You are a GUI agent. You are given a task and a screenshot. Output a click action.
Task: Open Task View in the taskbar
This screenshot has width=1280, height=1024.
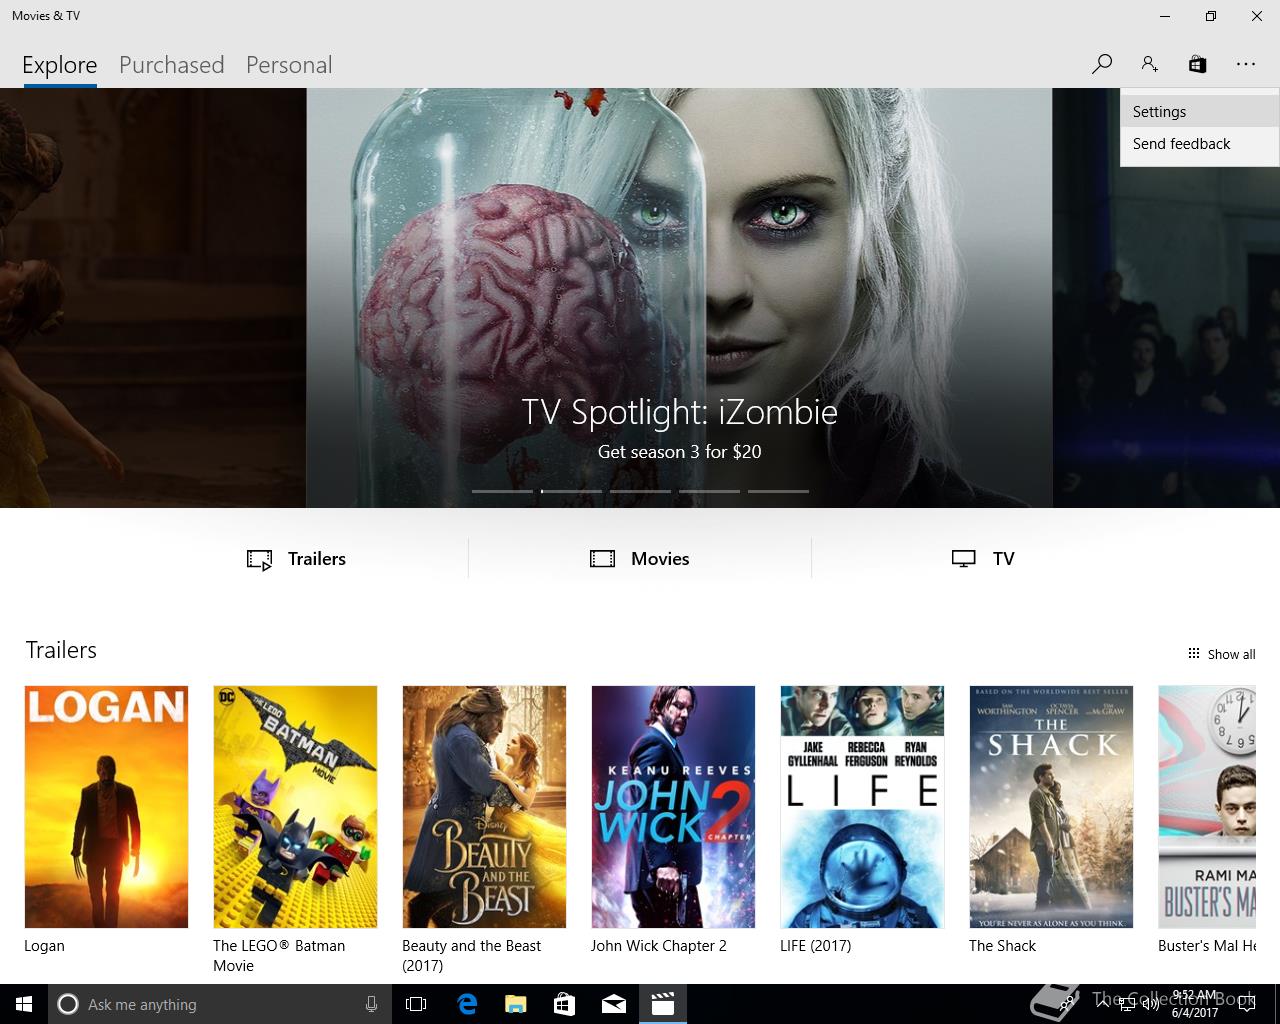click(416, 1004)
